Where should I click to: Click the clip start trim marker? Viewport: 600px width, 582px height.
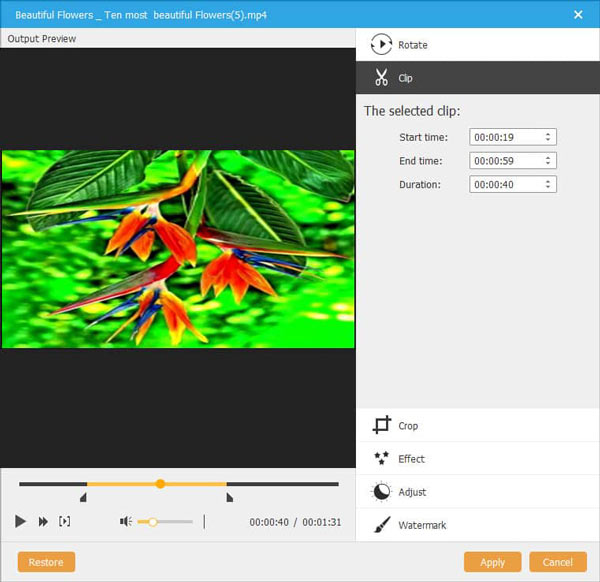[84, 497]
